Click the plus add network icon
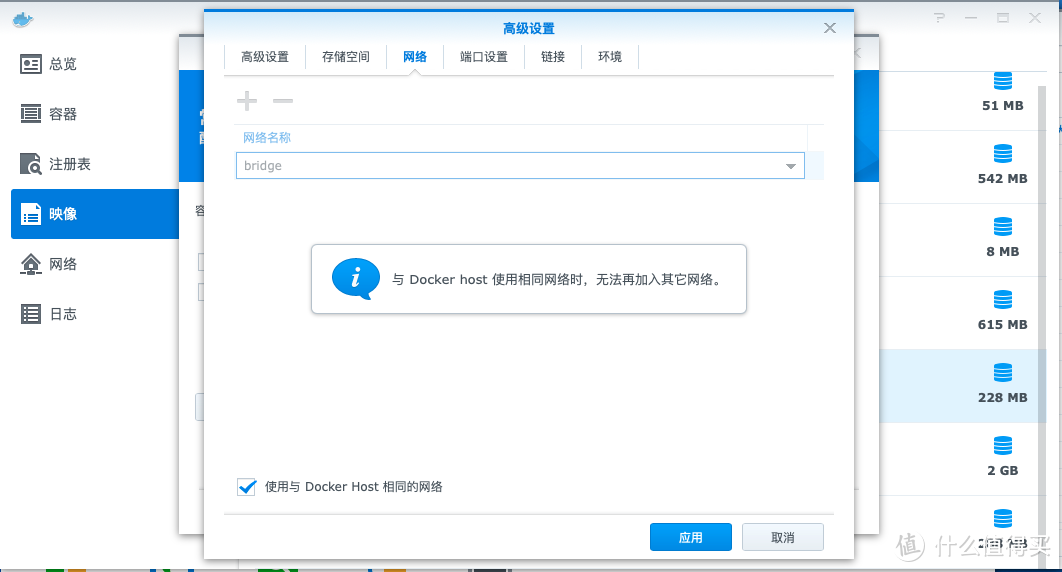This screenshot has height=572, width=1062. (247, 101)
